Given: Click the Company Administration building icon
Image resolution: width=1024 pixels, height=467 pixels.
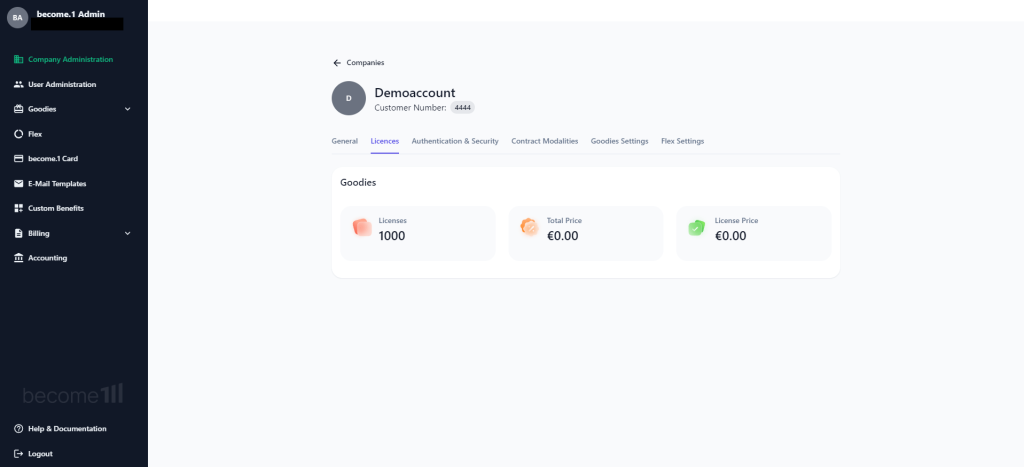Looking at the screenshot, I should pos(18,59).
